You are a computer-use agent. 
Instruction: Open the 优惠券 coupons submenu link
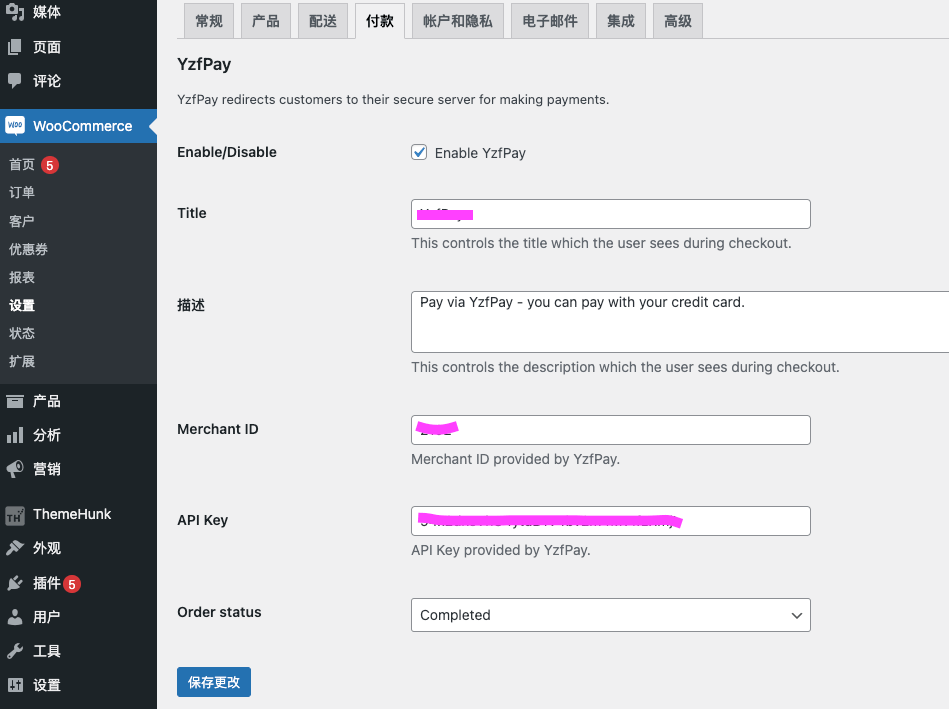click(28, 249)
